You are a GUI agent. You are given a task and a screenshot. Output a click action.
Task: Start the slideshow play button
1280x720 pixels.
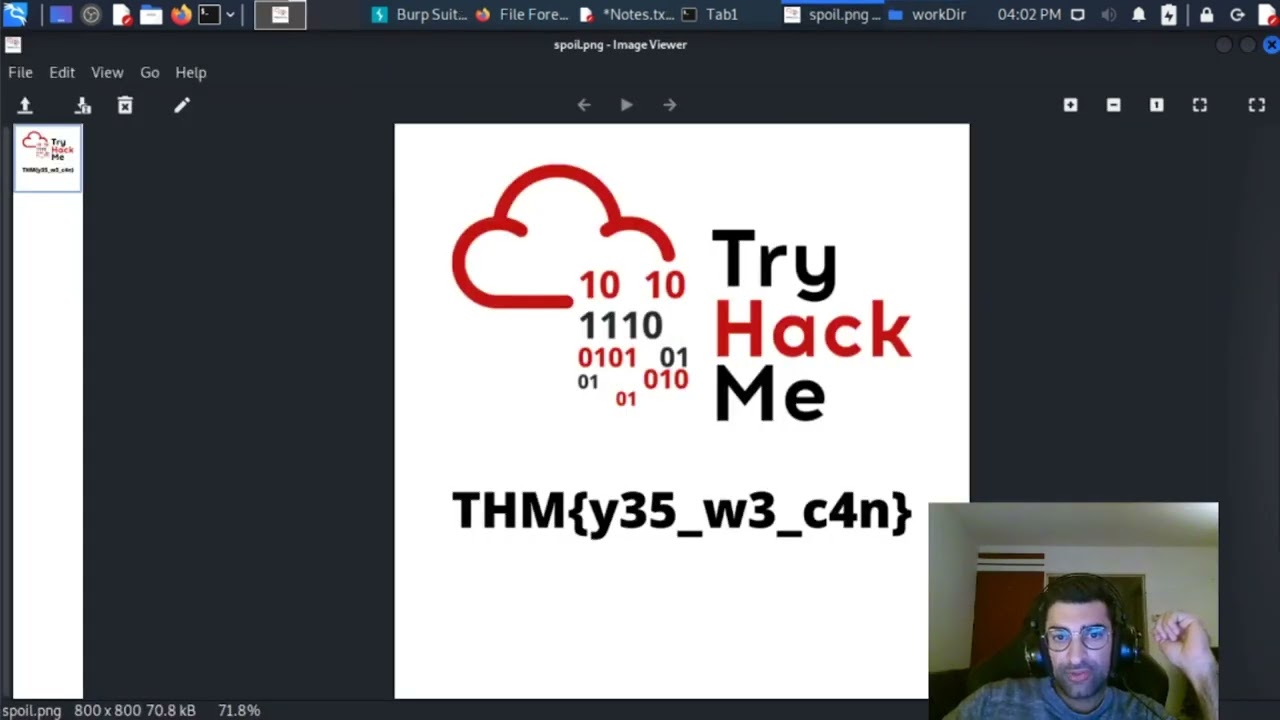point(626,105)
